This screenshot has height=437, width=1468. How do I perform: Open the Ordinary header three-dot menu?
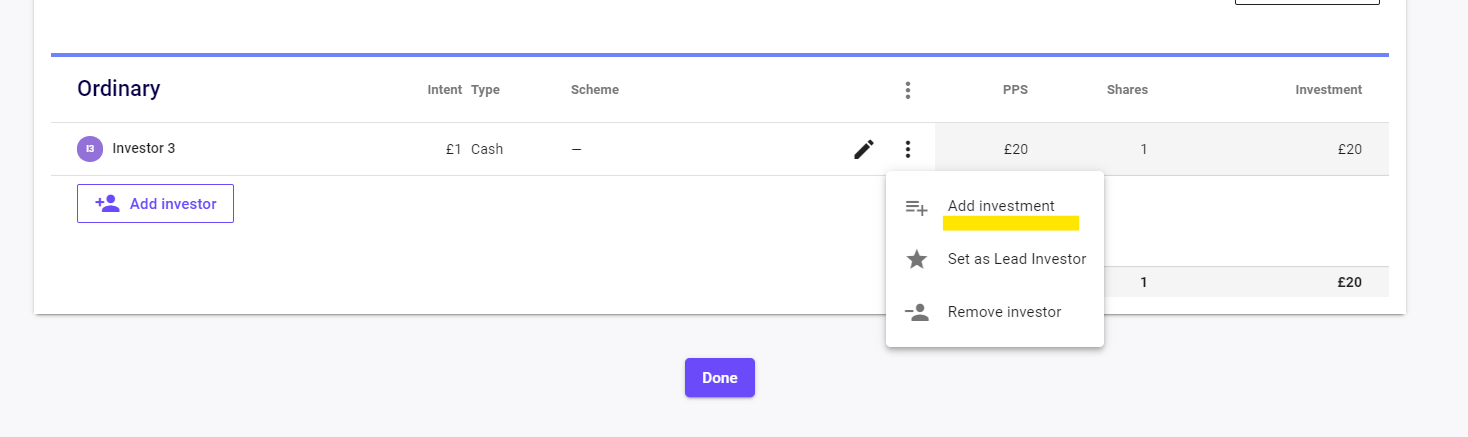907,90
